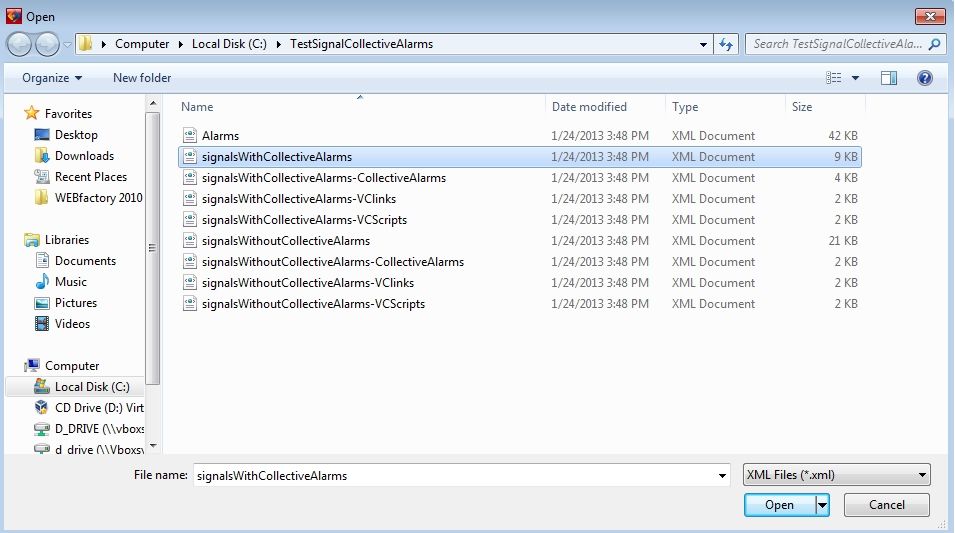Image resolution: width=955 pixels, height=533 pixels.
Task: Open Desktop in Favorites
Action: point(76,135)
